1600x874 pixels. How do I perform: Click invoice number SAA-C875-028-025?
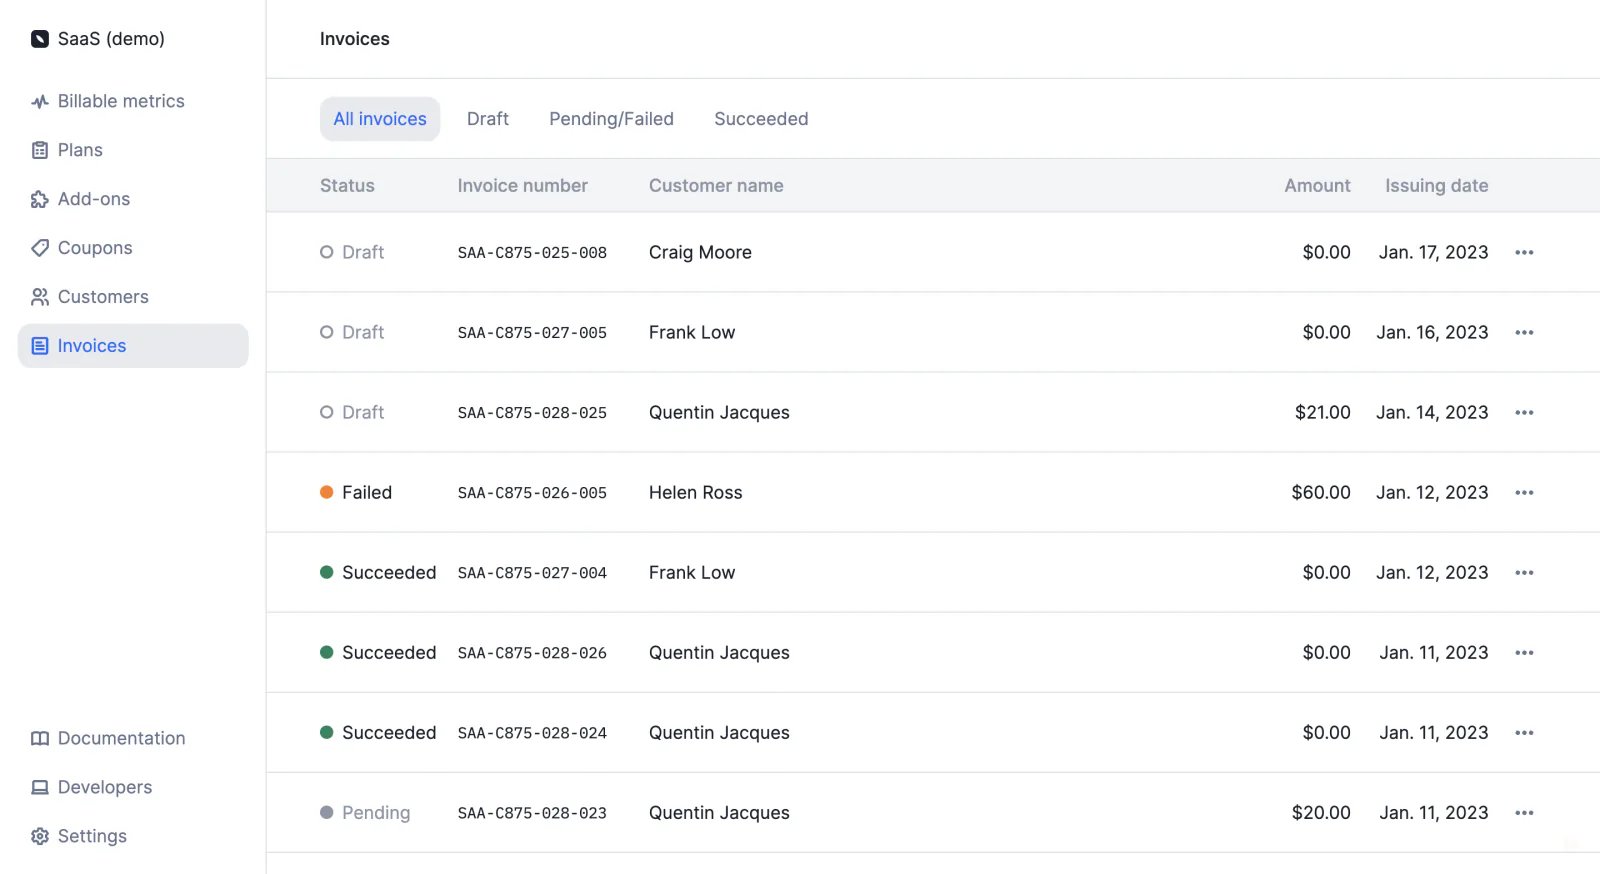tap(532, 412)
